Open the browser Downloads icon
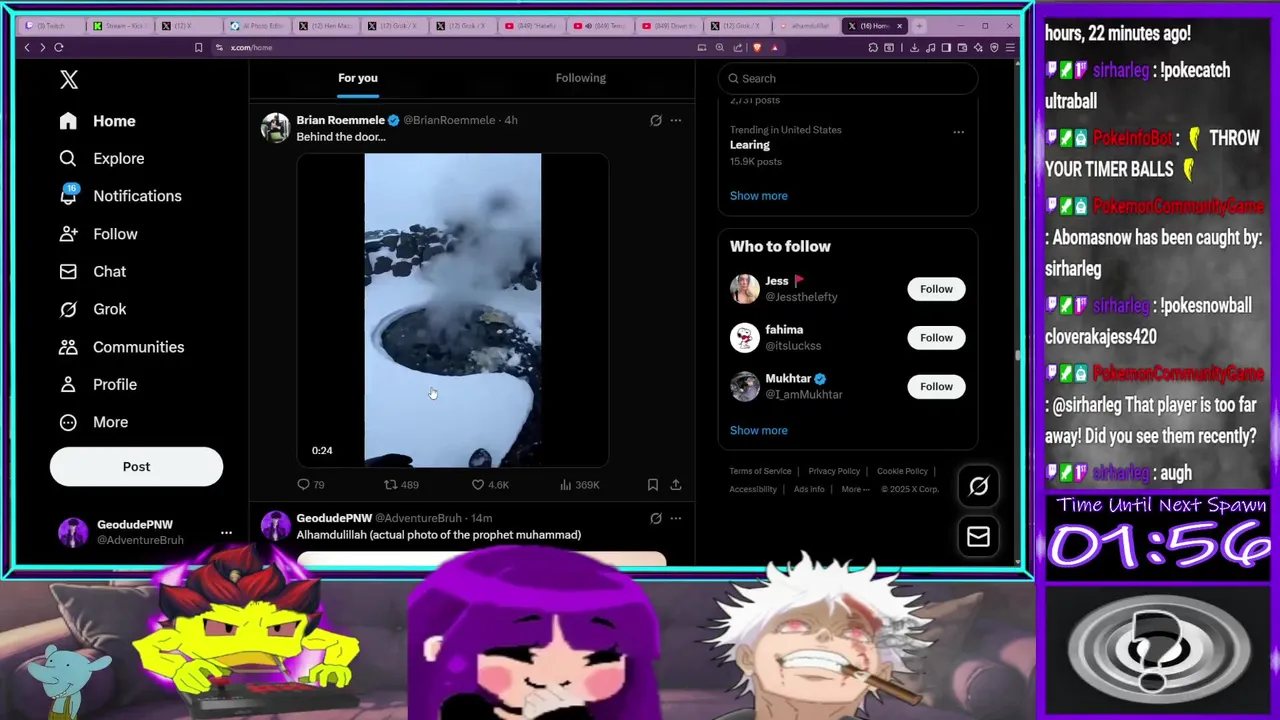 click(x=915, y=47)
